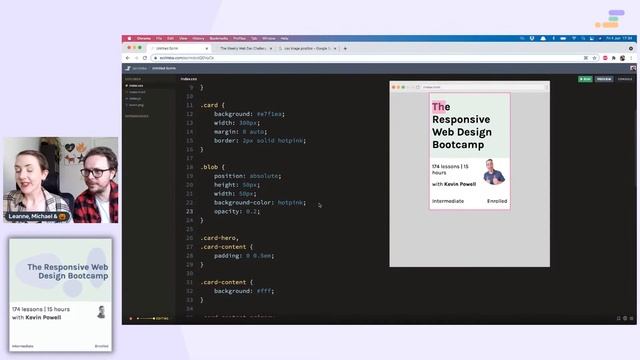Go back in browser history
The width and height of the screenshot is (640, 360).
click(128, 58)
